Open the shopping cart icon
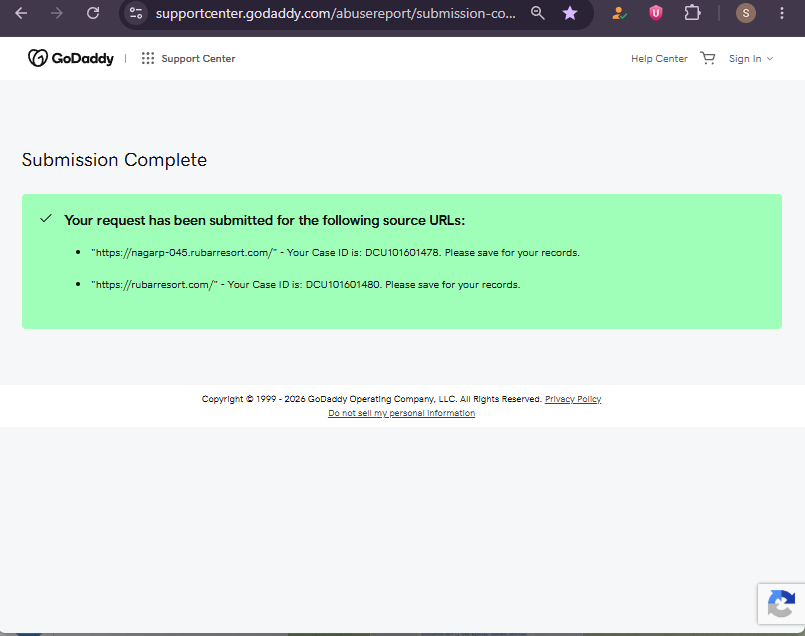805x636 pixels. [x=708, y=58]
